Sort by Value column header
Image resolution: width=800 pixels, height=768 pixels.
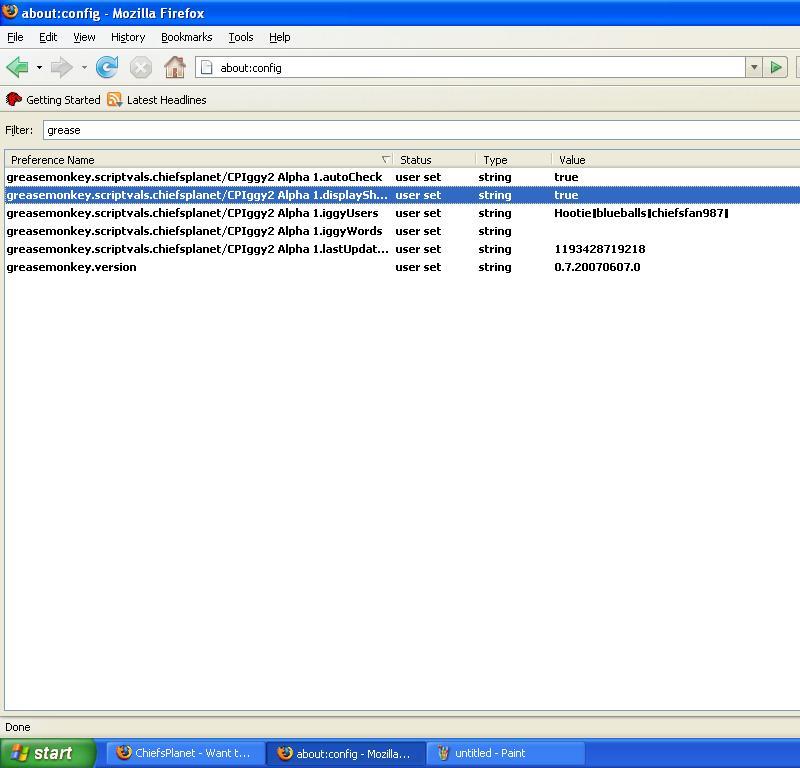point(676,160)
